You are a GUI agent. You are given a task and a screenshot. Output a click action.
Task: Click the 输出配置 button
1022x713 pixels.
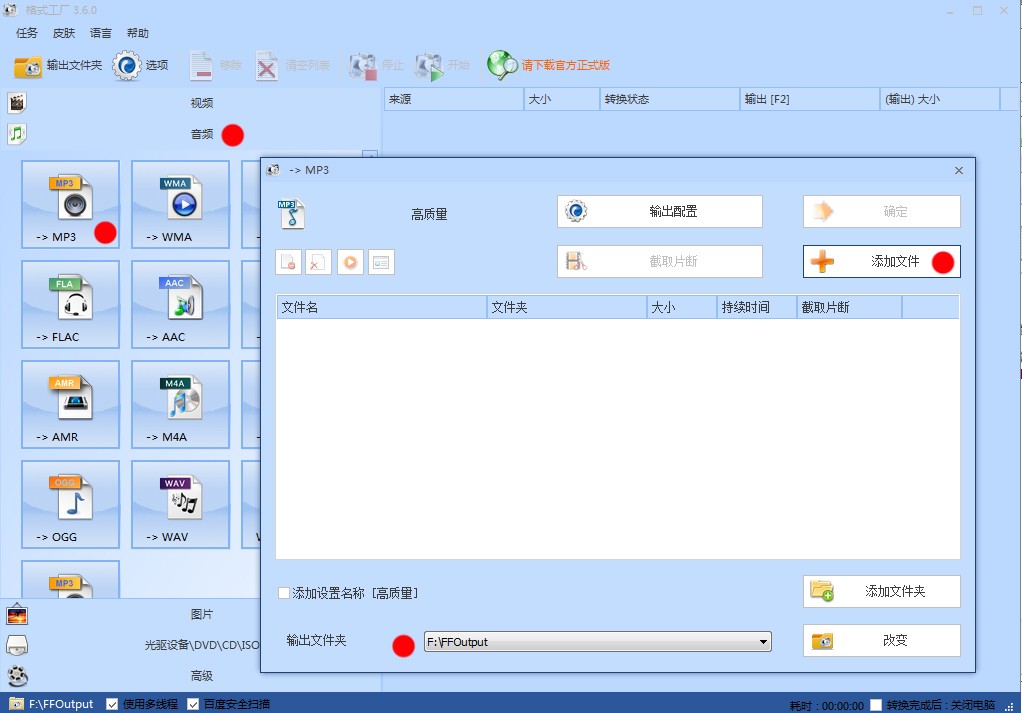tap(658, 211)
